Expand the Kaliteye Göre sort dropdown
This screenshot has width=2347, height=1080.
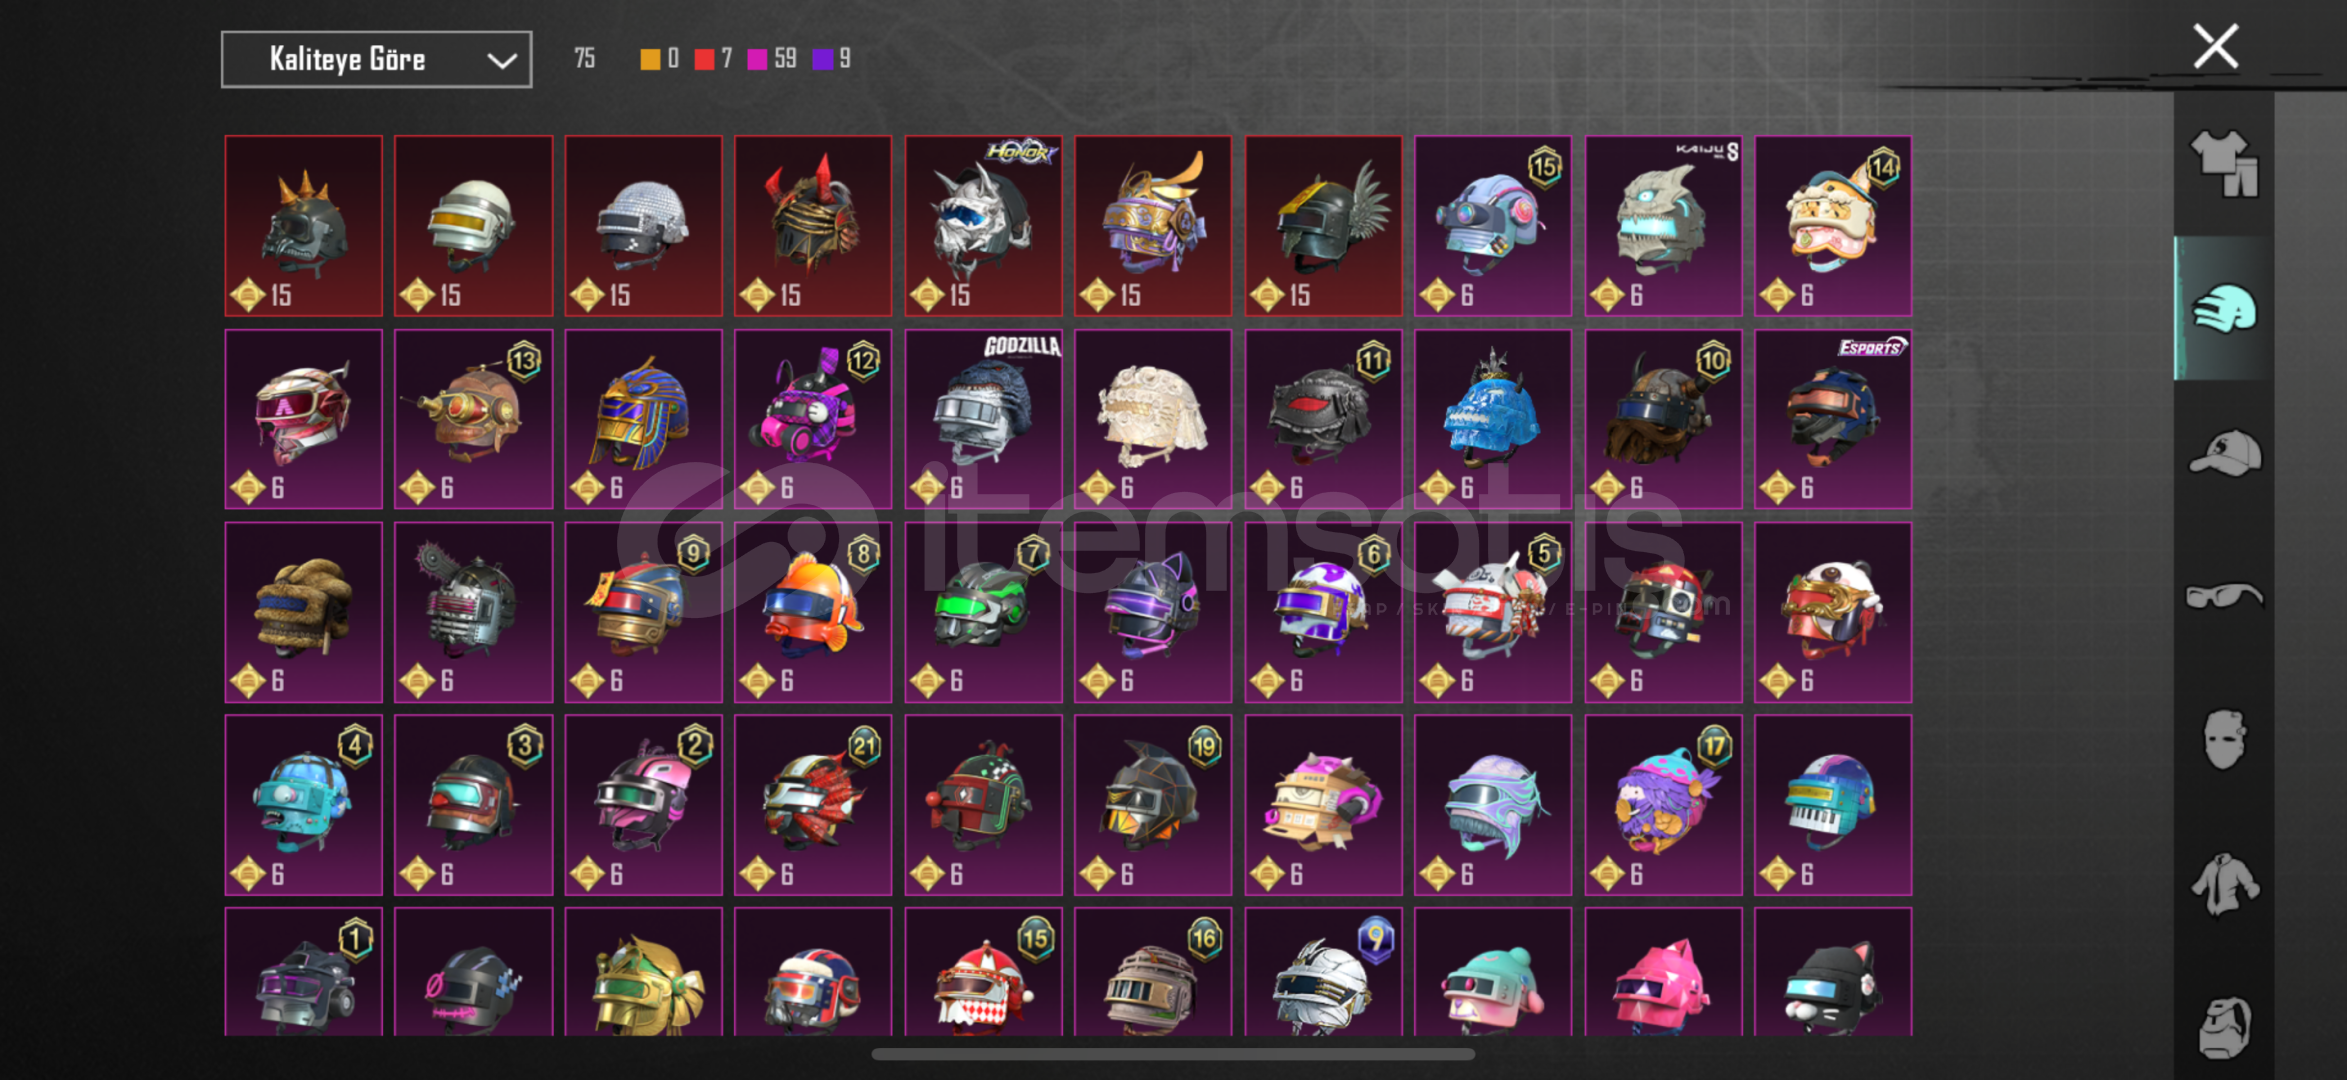pyautogui.click(x=376, y=60)
